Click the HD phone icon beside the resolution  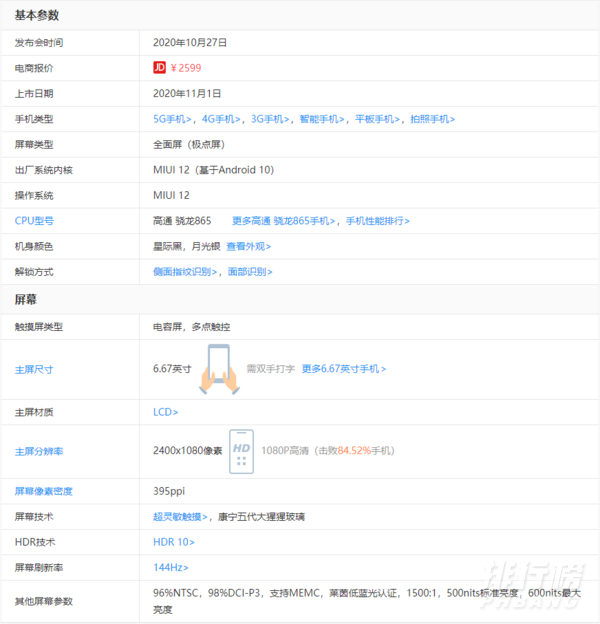(242, 452)
